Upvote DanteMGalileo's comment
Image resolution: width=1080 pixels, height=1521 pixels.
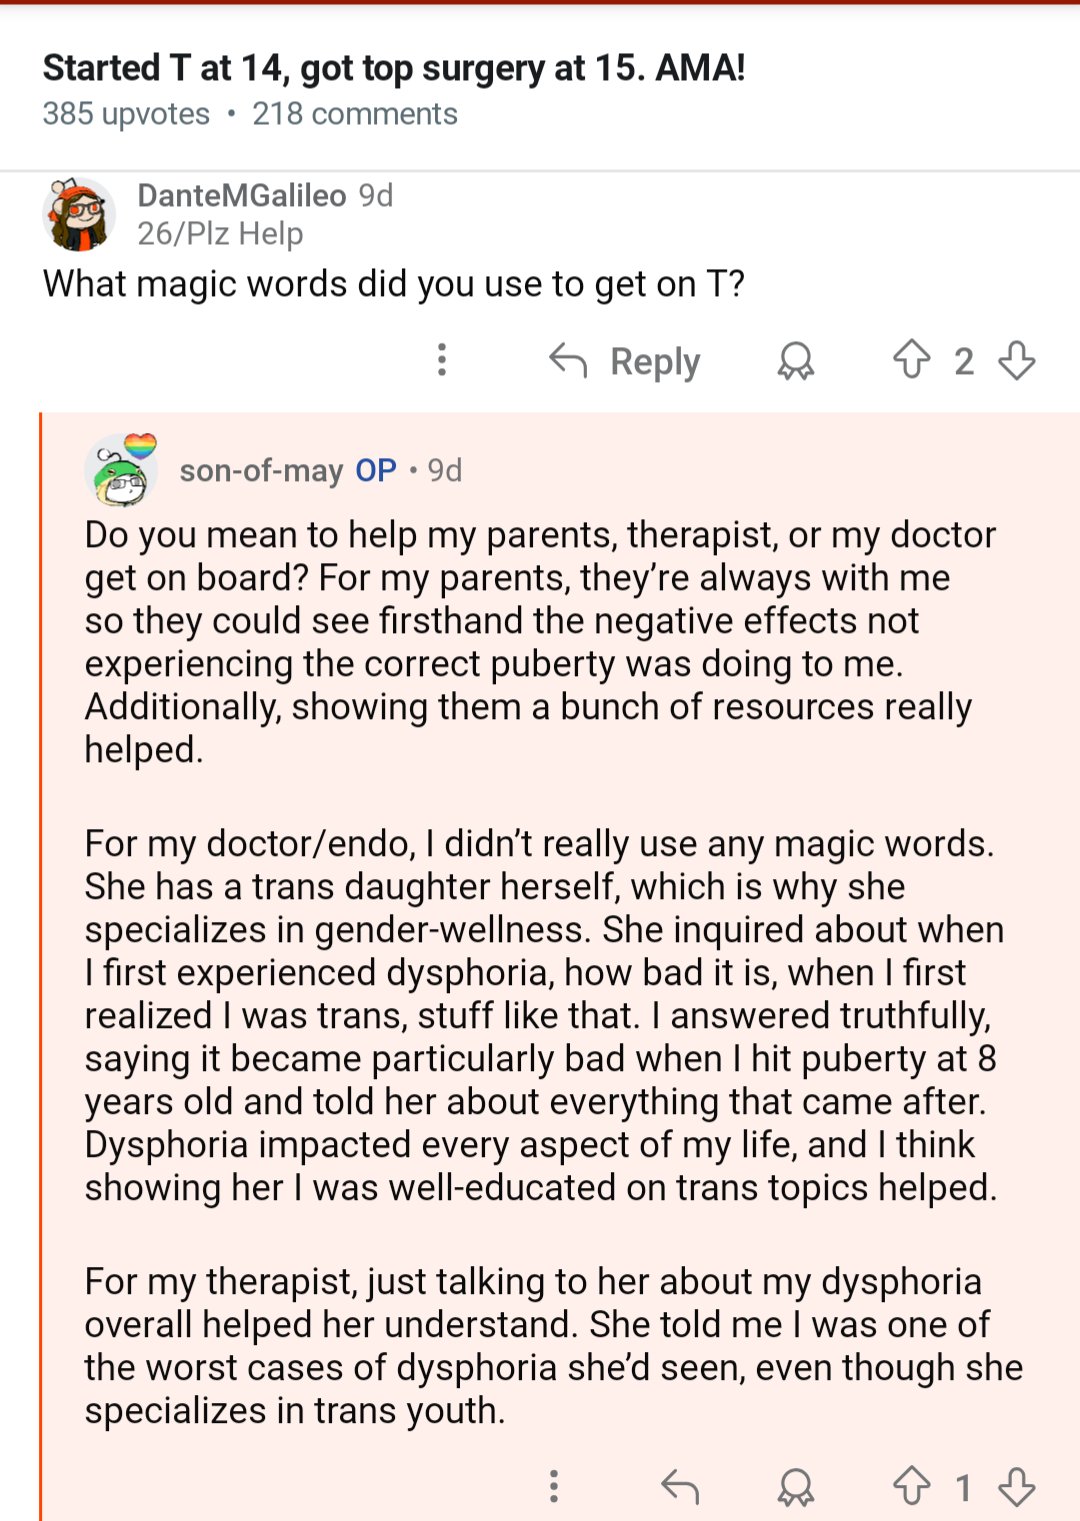pos(911,360)
